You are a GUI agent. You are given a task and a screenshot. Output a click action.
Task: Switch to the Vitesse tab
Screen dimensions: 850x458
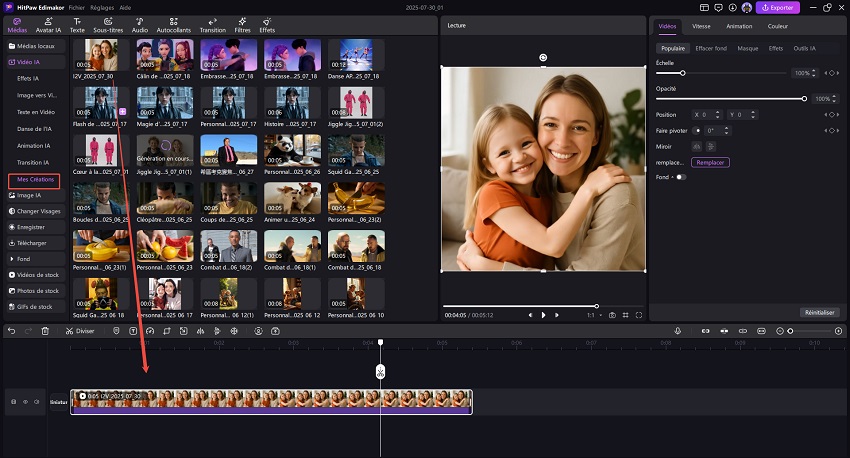[701, 26]
